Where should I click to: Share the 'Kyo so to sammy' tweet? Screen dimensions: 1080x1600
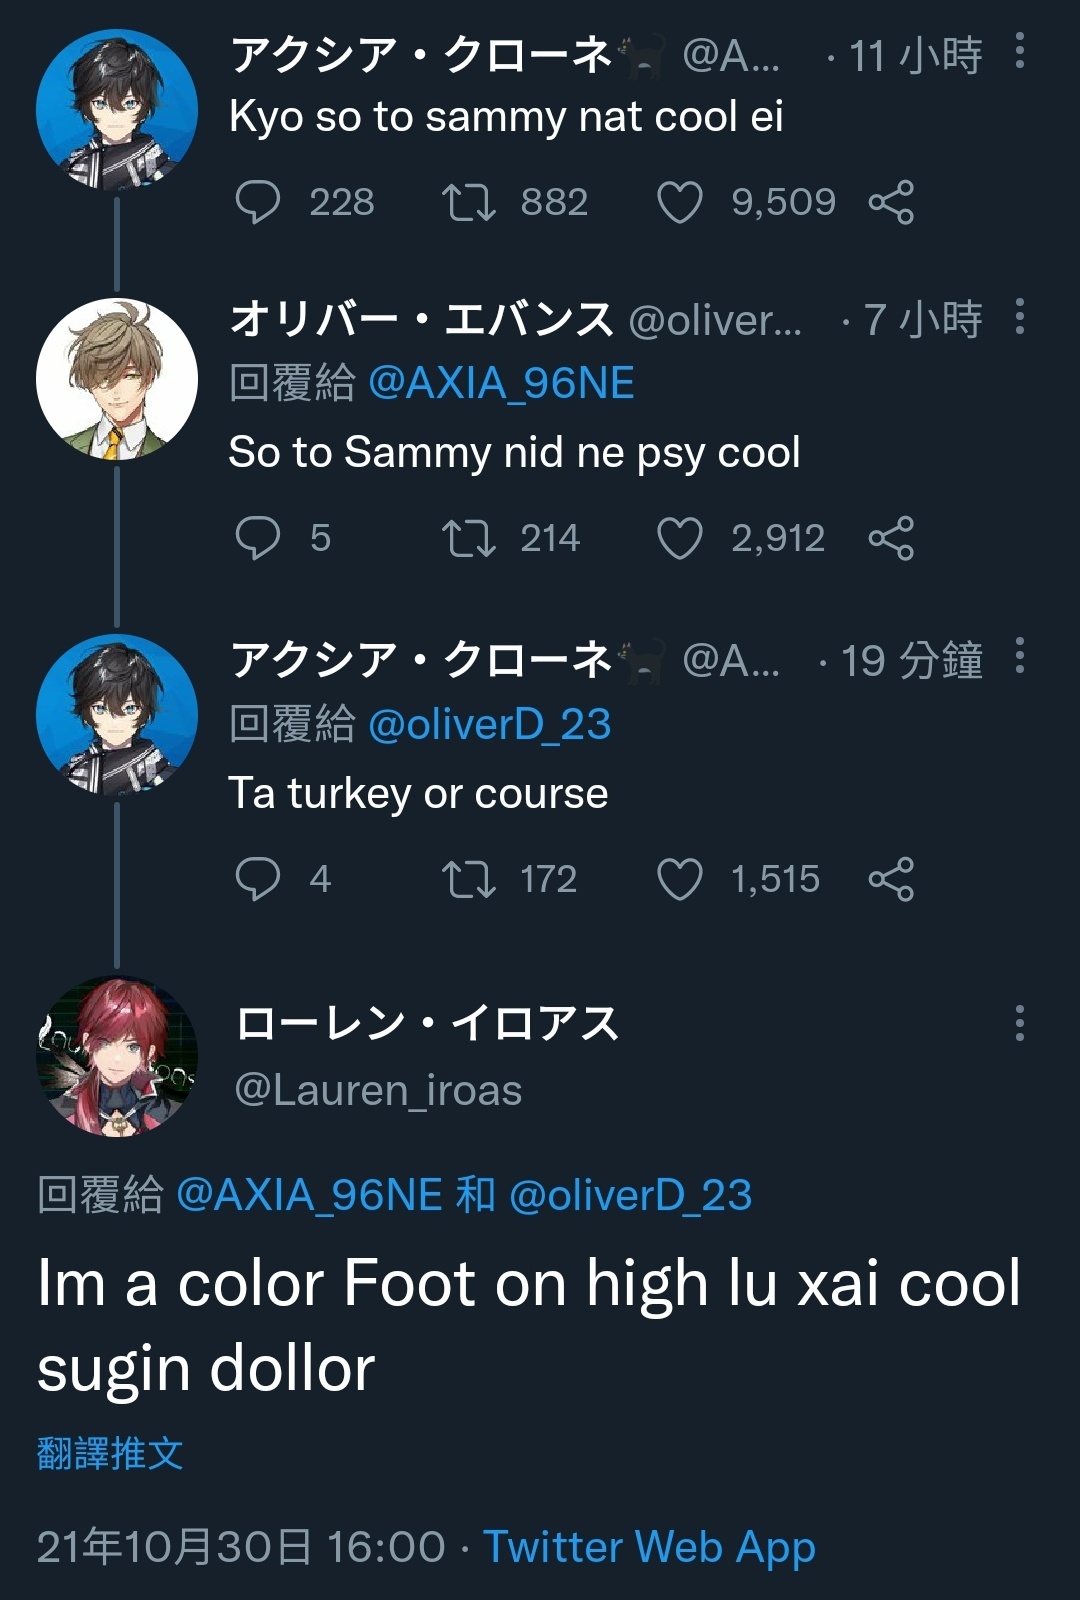point(891,202)
